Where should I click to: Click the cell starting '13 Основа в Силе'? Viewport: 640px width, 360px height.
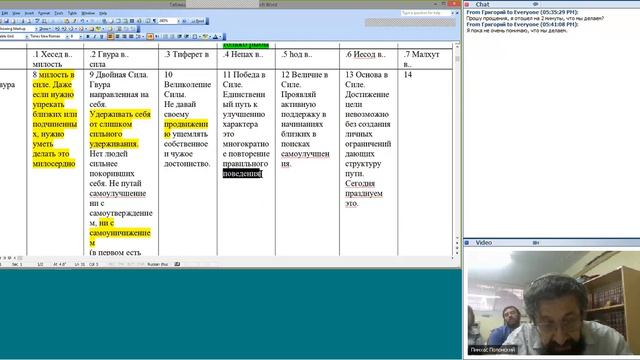[x=369, y=162]
